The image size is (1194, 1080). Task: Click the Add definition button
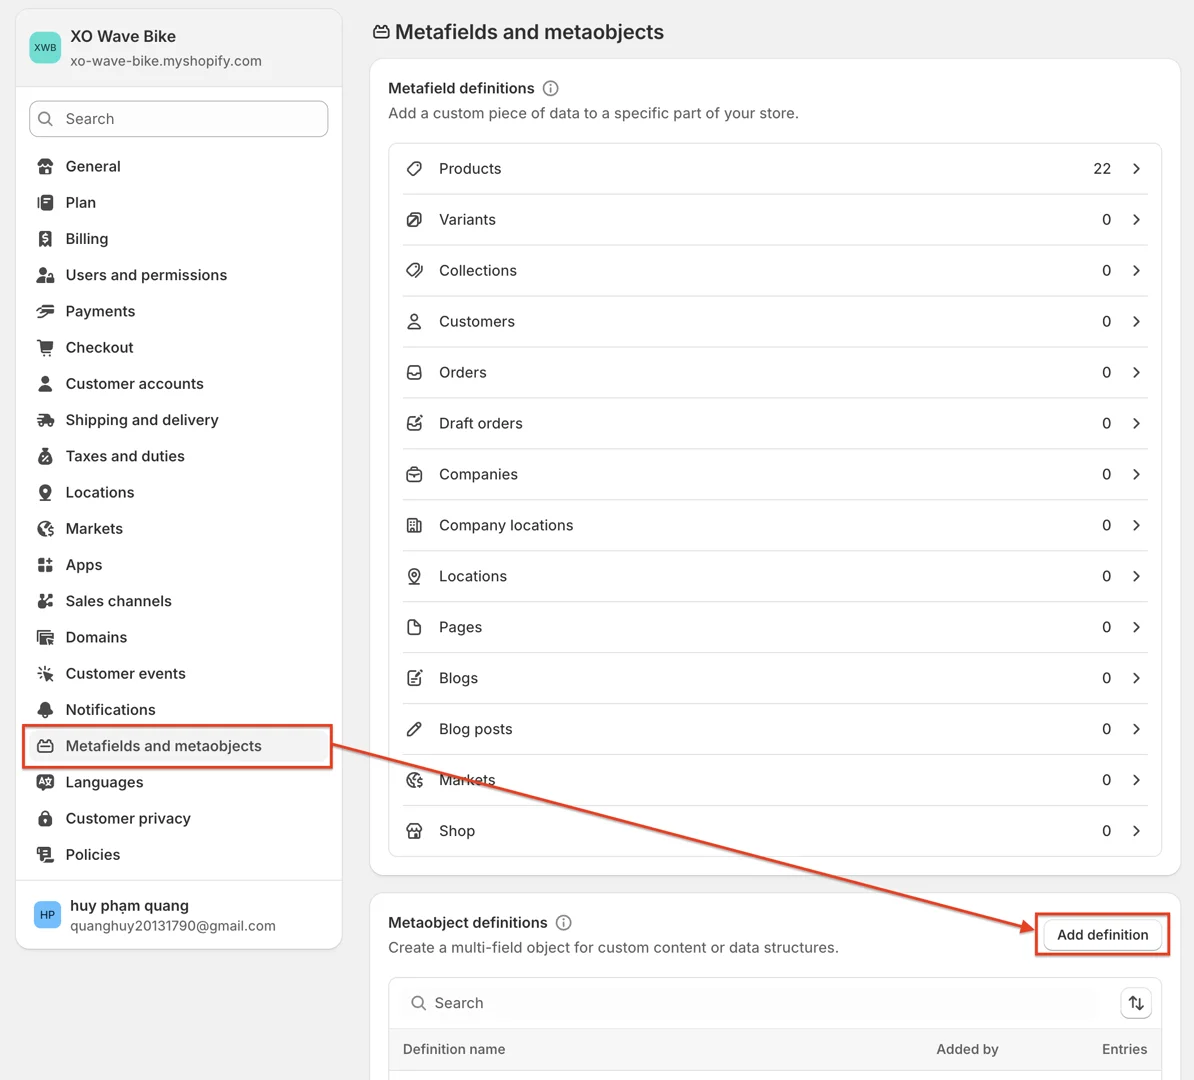pos(1102,935)
